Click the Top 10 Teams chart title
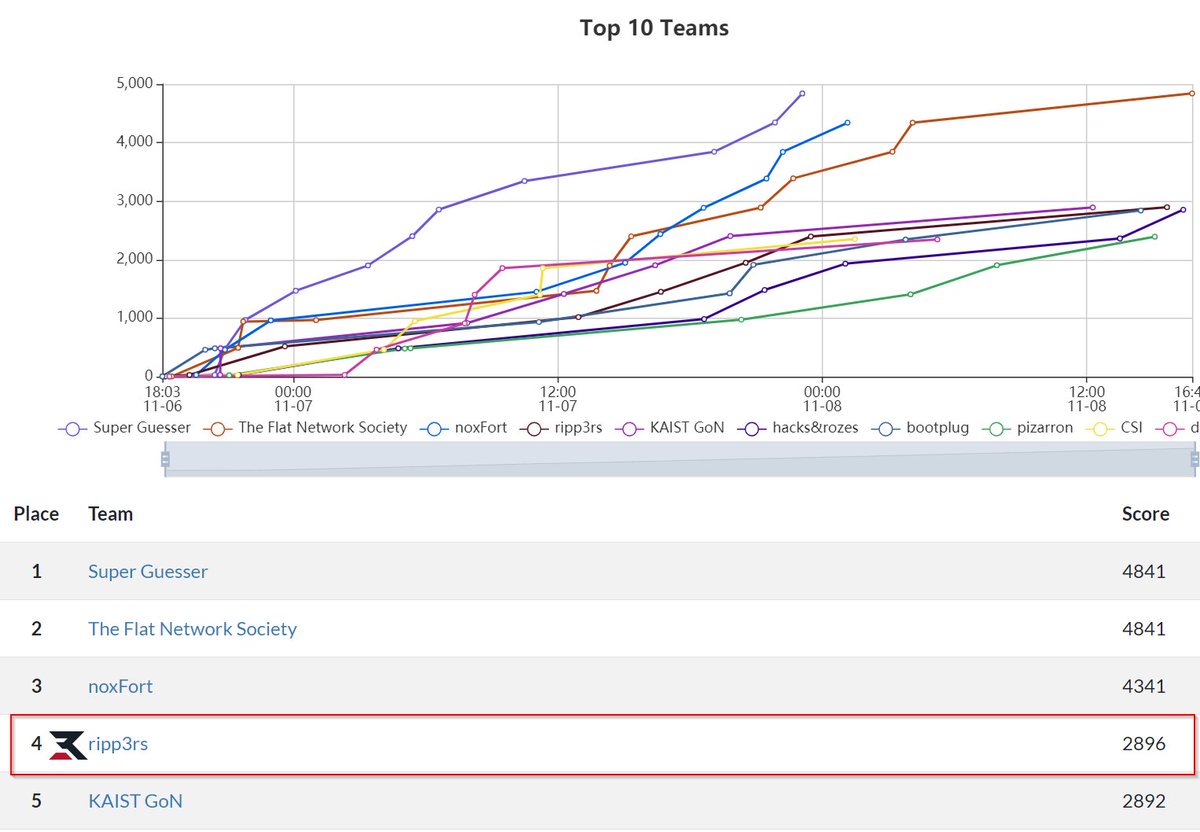 pyautogui.click(x=654, y=28)
